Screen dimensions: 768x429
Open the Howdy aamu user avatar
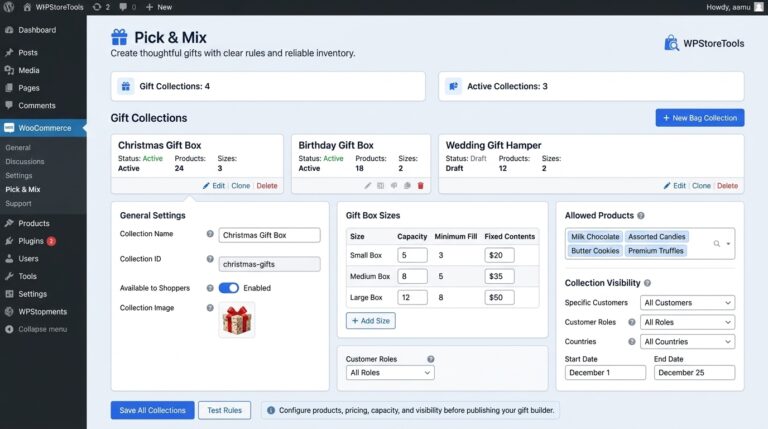click(759, 7)
